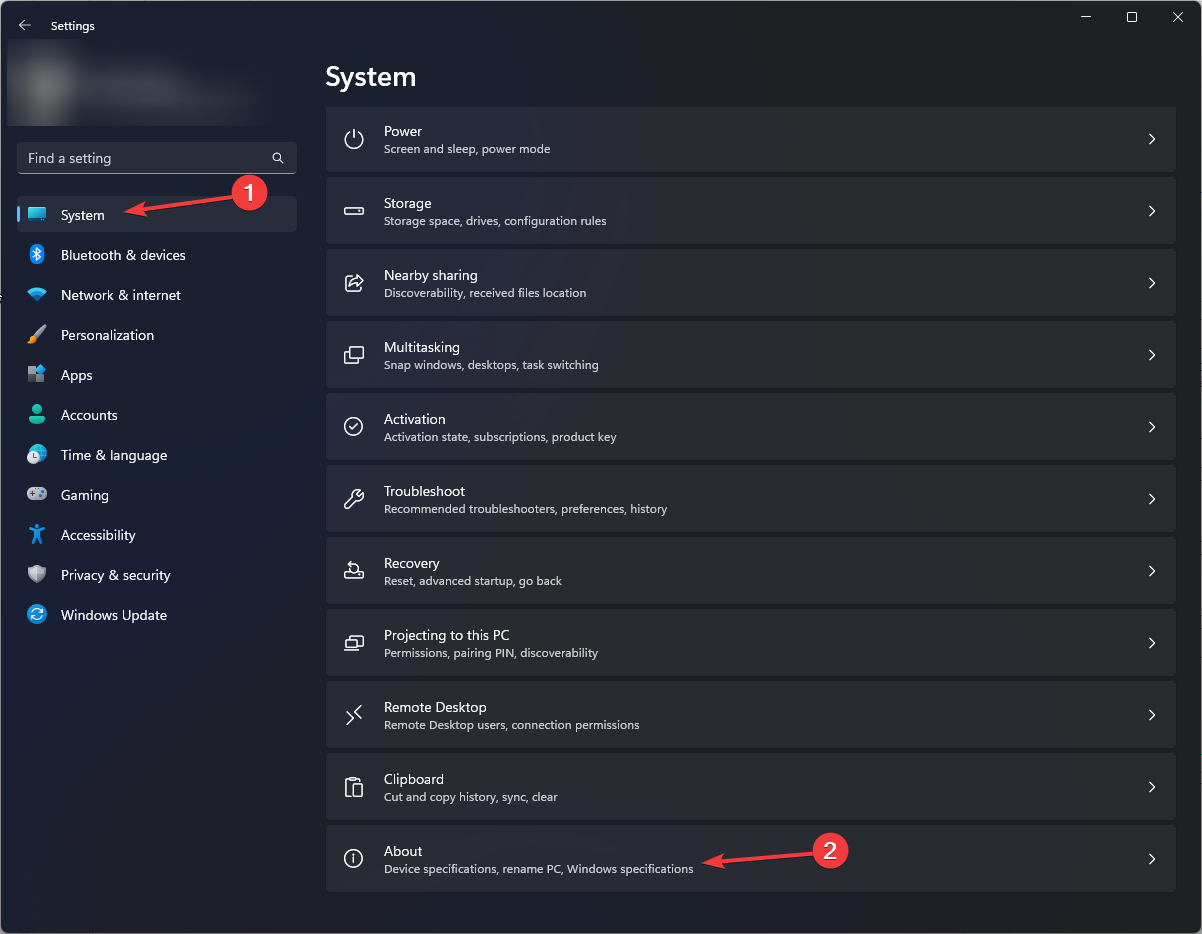Click 'Permissions, pairing PIN, discoverability' text
The image size is (1202, 934).
tap(491, 653)
